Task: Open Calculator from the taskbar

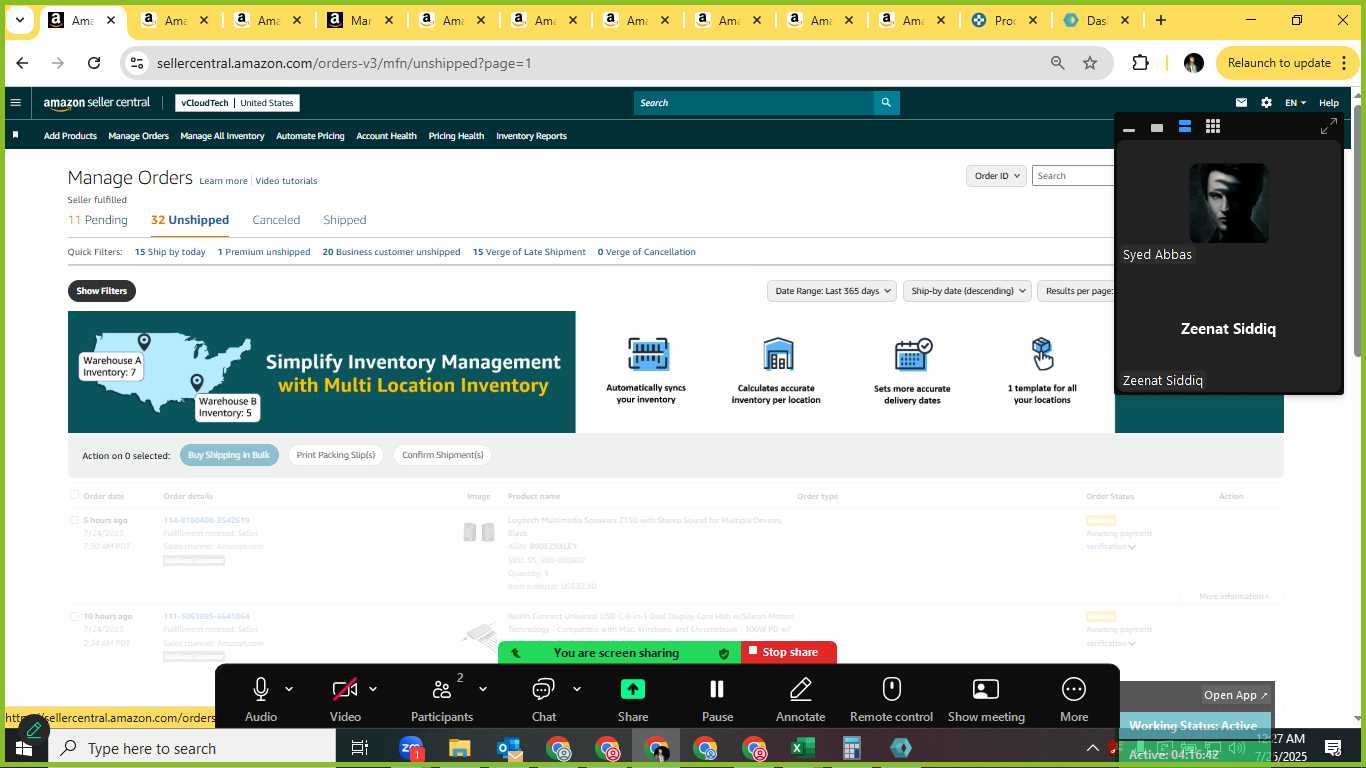Action: (x=852, y=748)
